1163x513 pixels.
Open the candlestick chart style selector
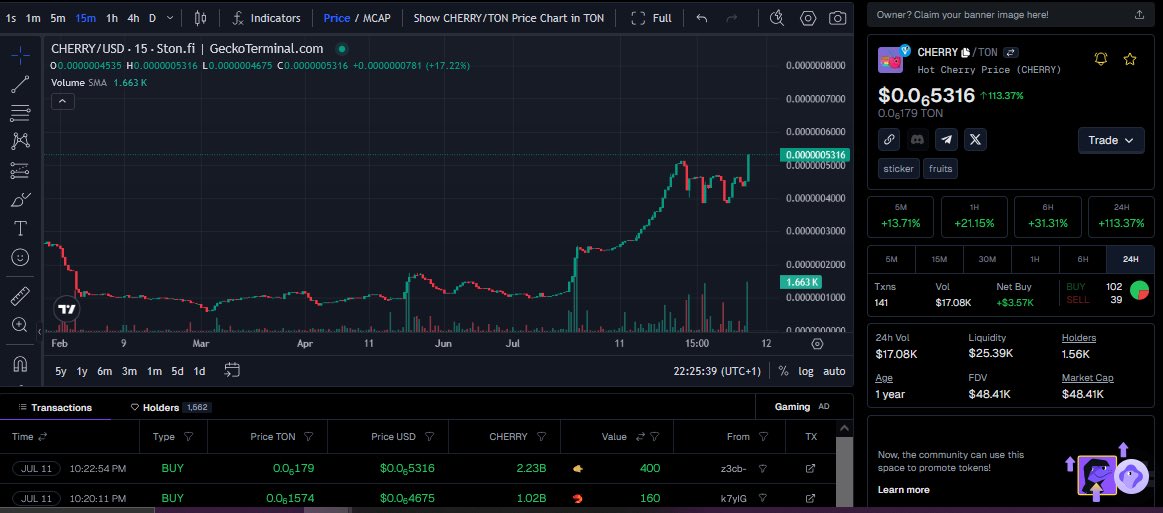coord(200,18)
